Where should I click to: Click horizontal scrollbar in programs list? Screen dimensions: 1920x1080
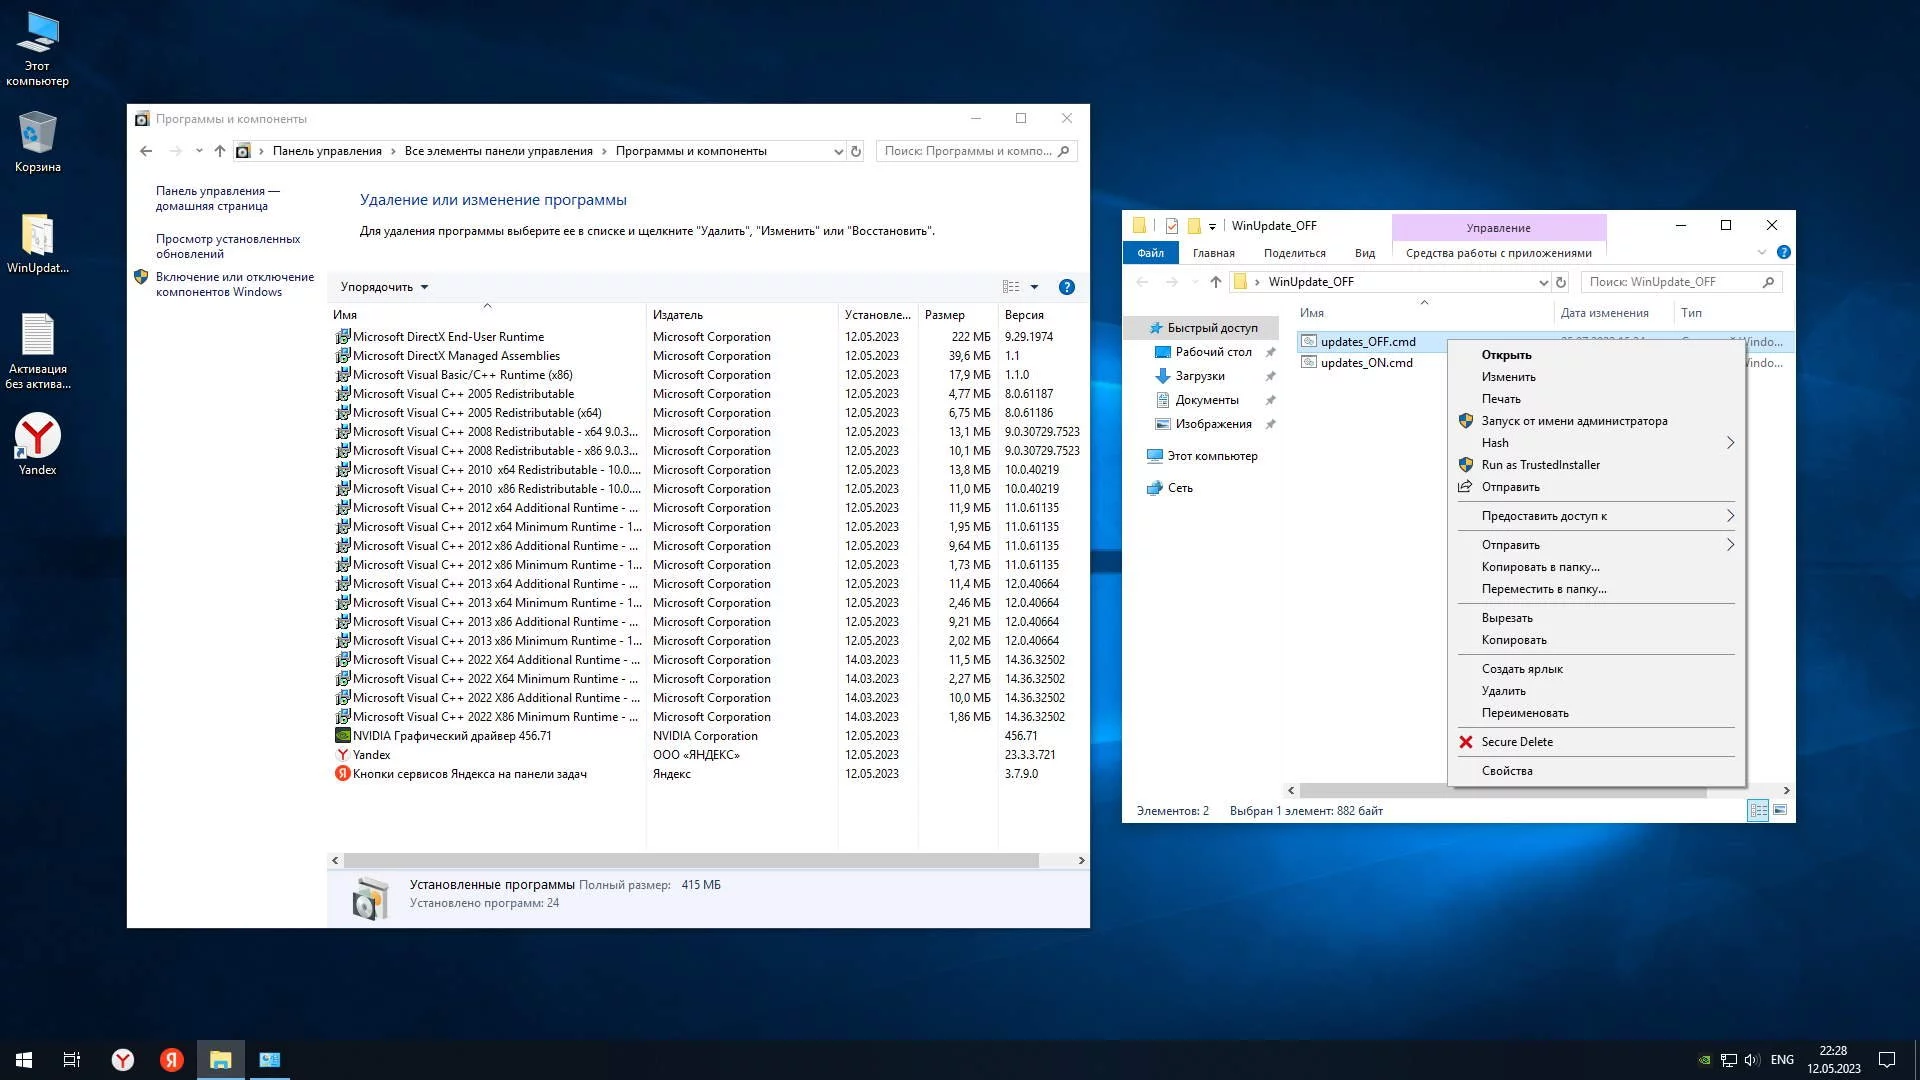(x=690, y=861)
